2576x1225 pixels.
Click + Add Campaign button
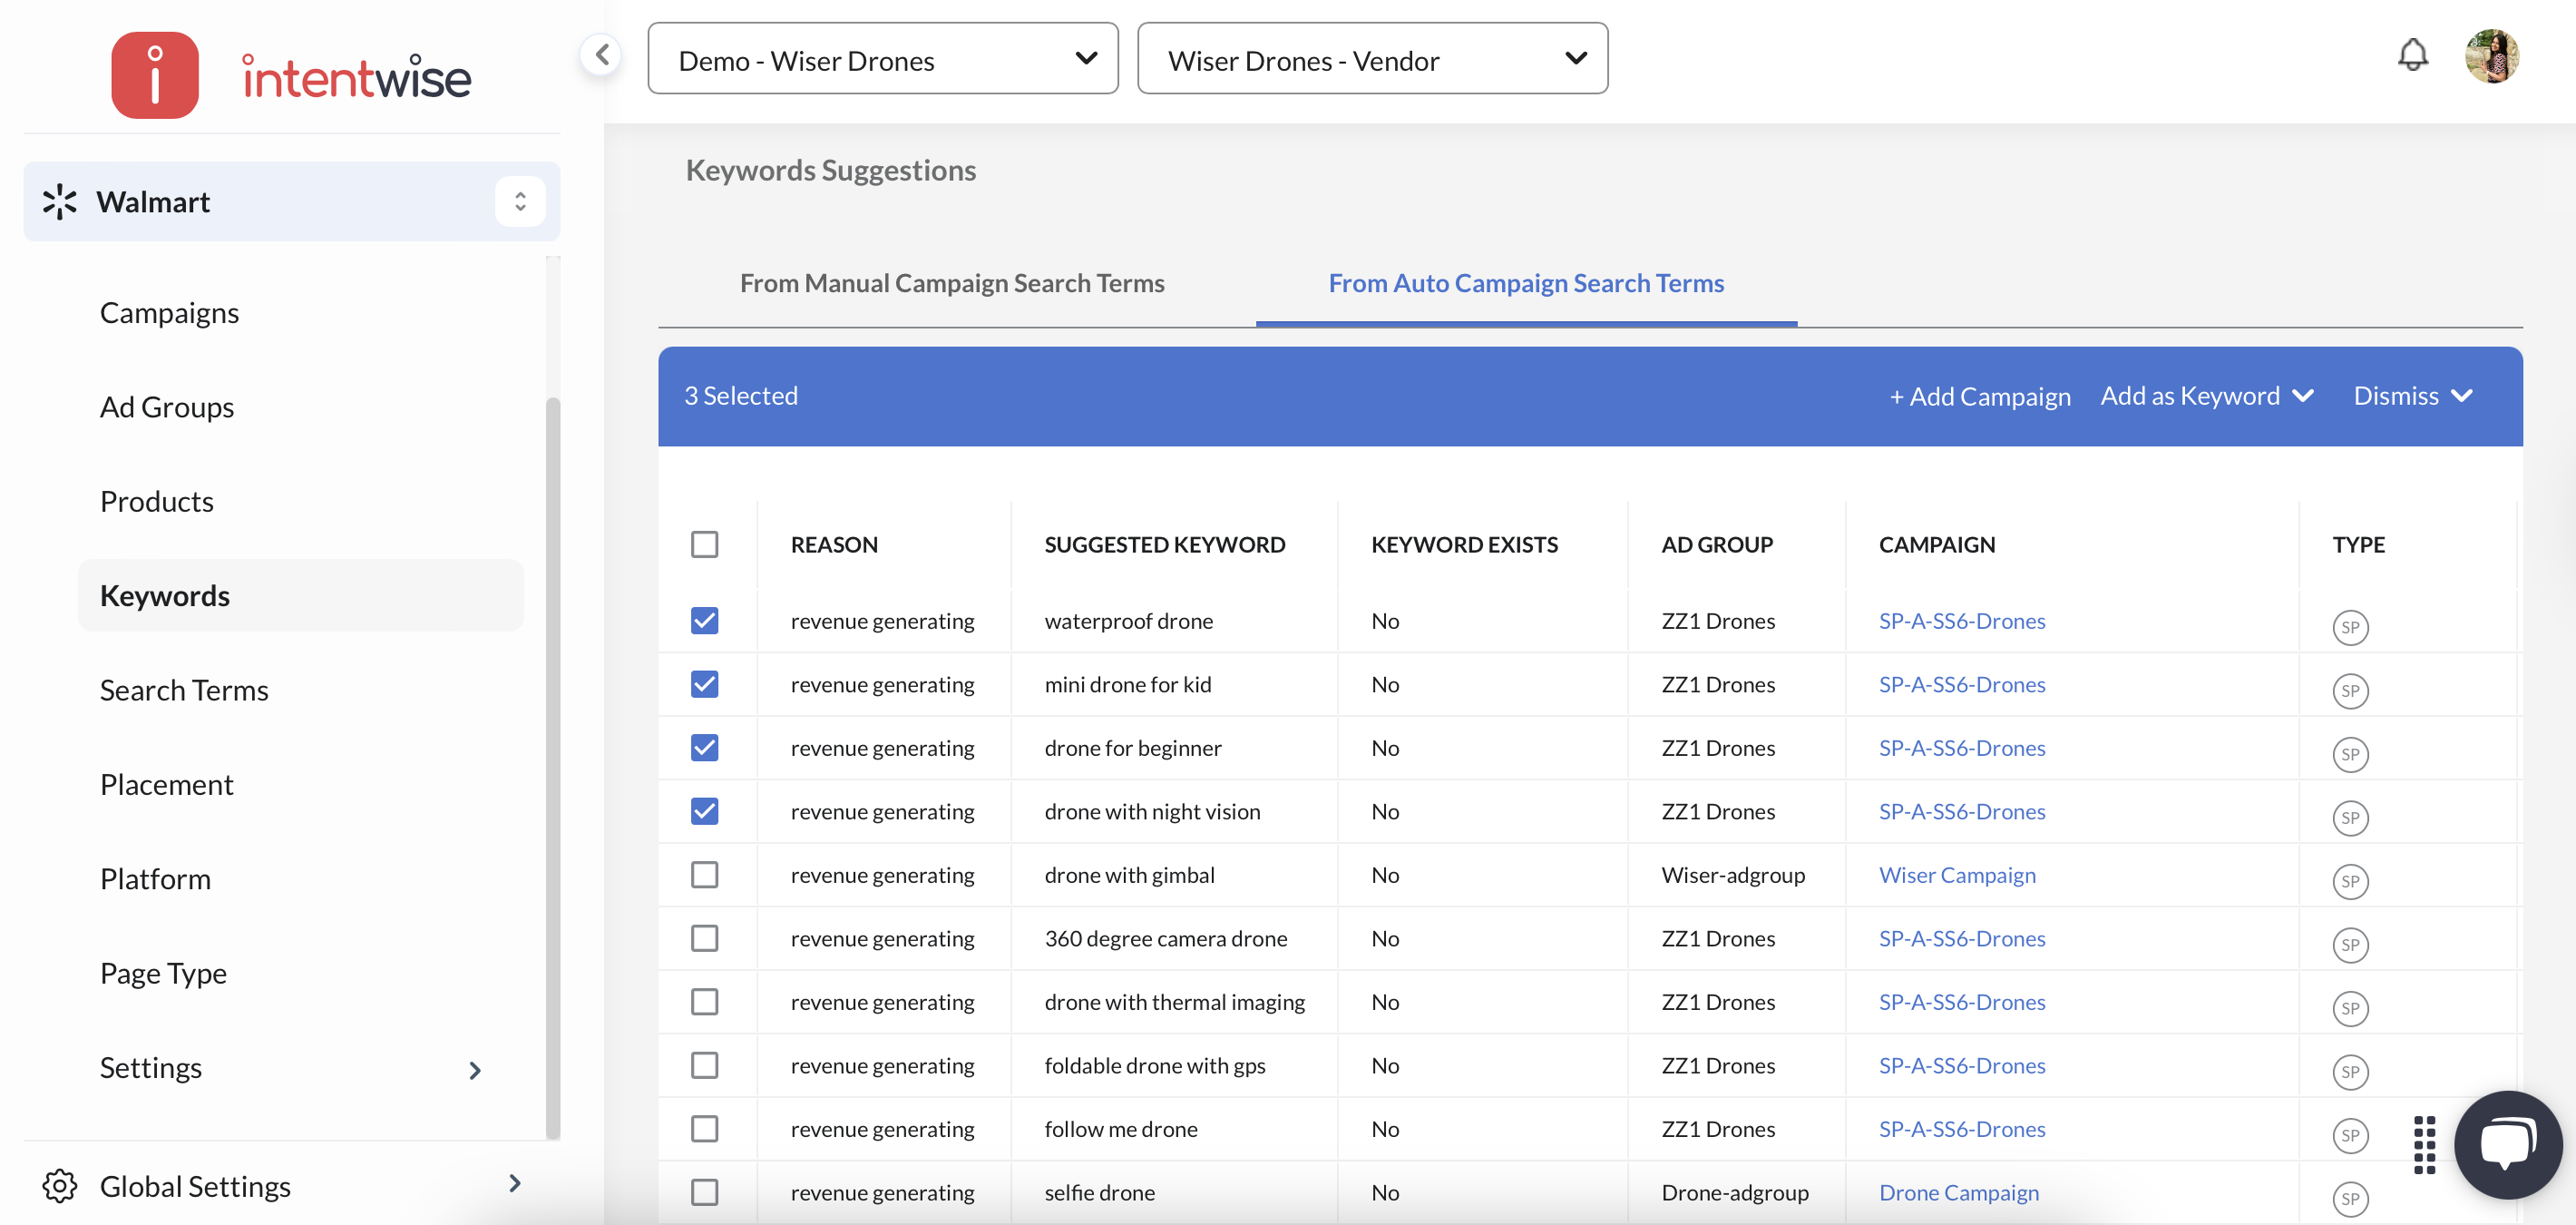pyautogui.click(x=1979, y=396)
